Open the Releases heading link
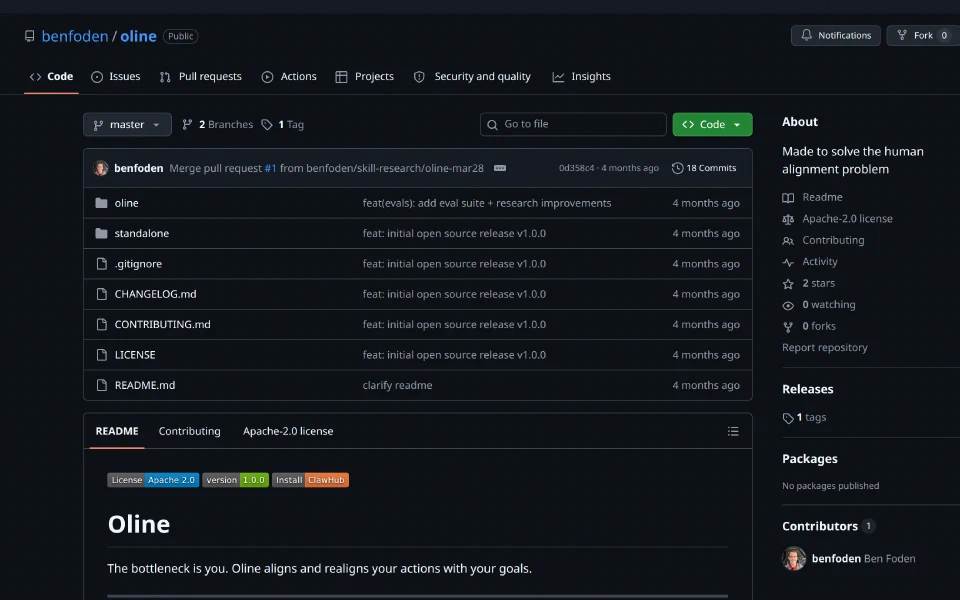The image size is (960, 600). [x=808, y=389]
